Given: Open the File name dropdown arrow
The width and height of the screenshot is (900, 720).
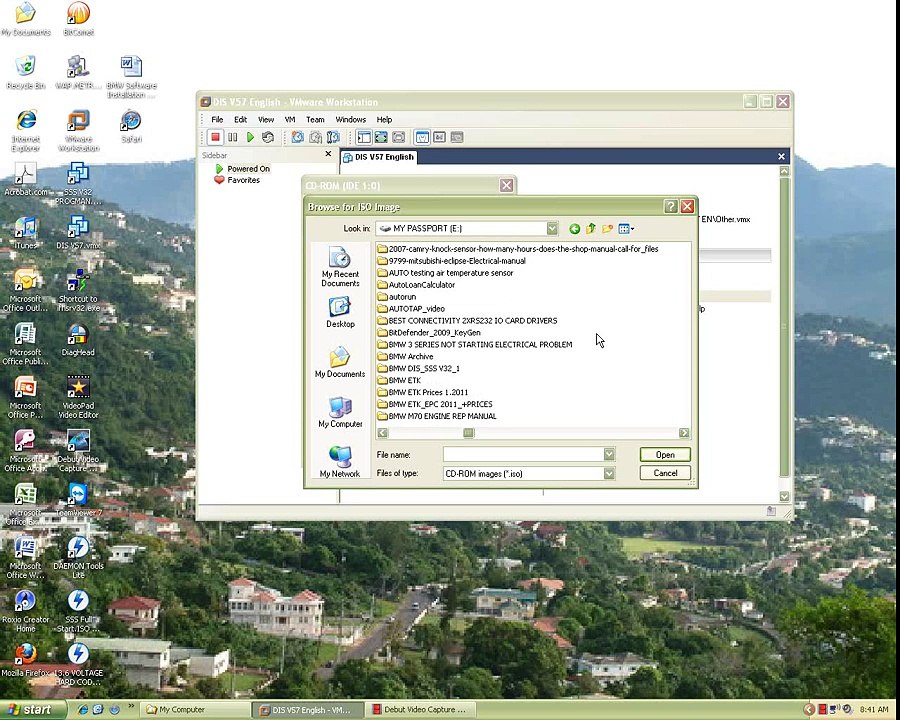Looking at the screenshot, I should pyautogui.click(x=609, y=455).
